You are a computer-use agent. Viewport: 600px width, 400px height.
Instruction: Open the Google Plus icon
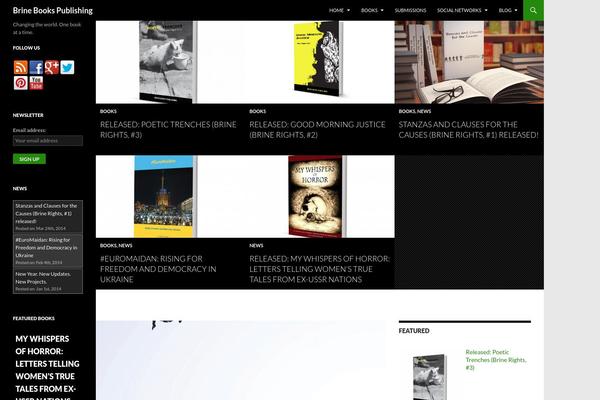(52, 67)
